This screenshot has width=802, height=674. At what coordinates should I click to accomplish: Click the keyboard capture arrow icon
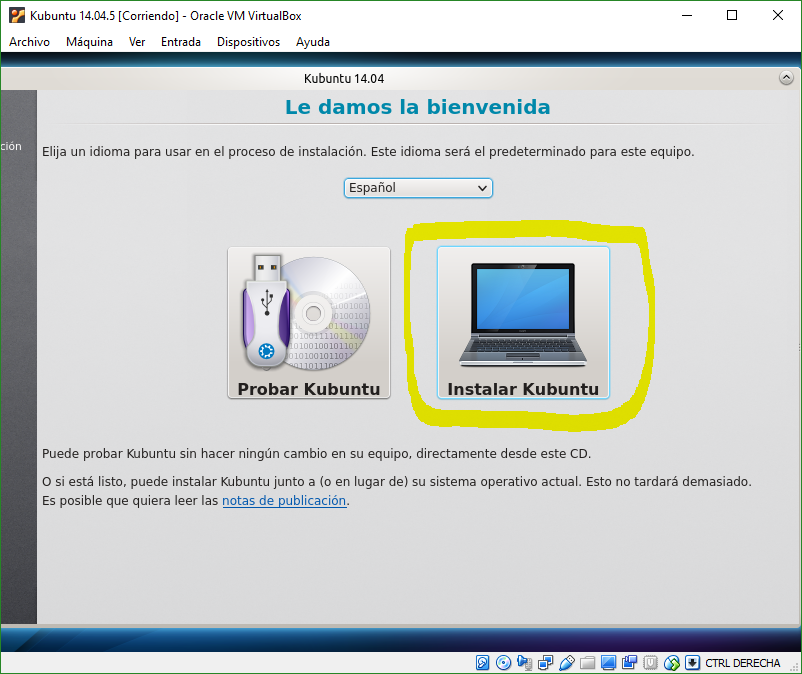(x=692, y=663)
